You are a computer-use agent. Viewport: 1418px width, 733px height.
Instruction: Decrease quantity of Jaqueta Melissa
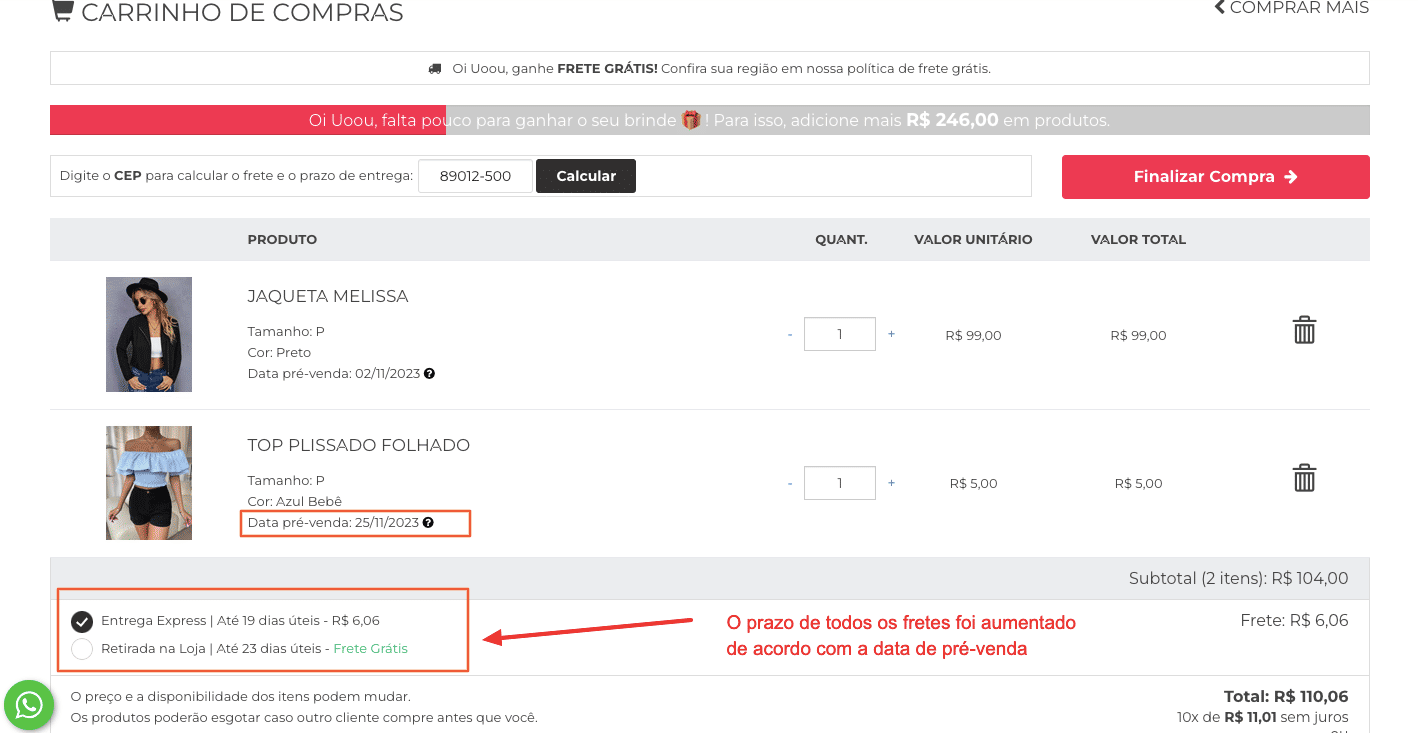pos(790,335)
